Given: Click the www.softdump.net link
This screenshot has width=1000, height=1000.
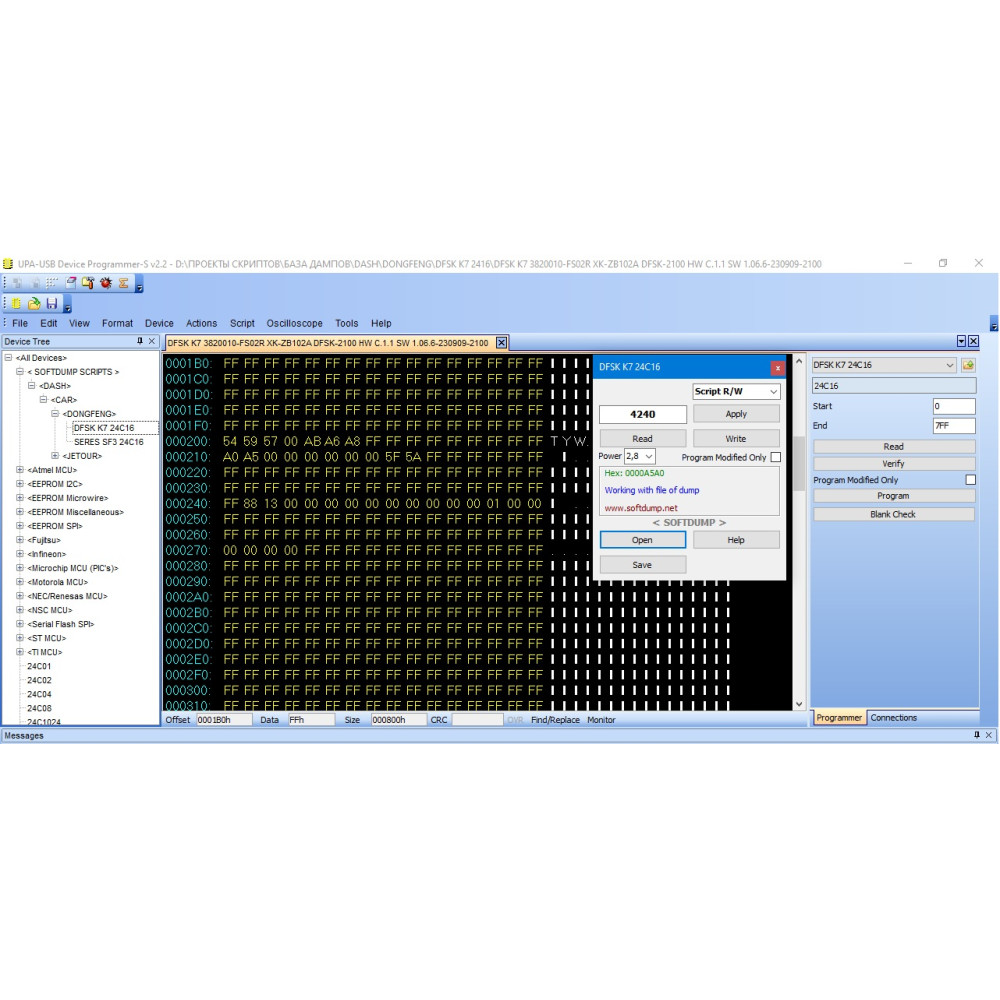Looking at the screenshot, I should pyautogui.click(x=641, y=508).
